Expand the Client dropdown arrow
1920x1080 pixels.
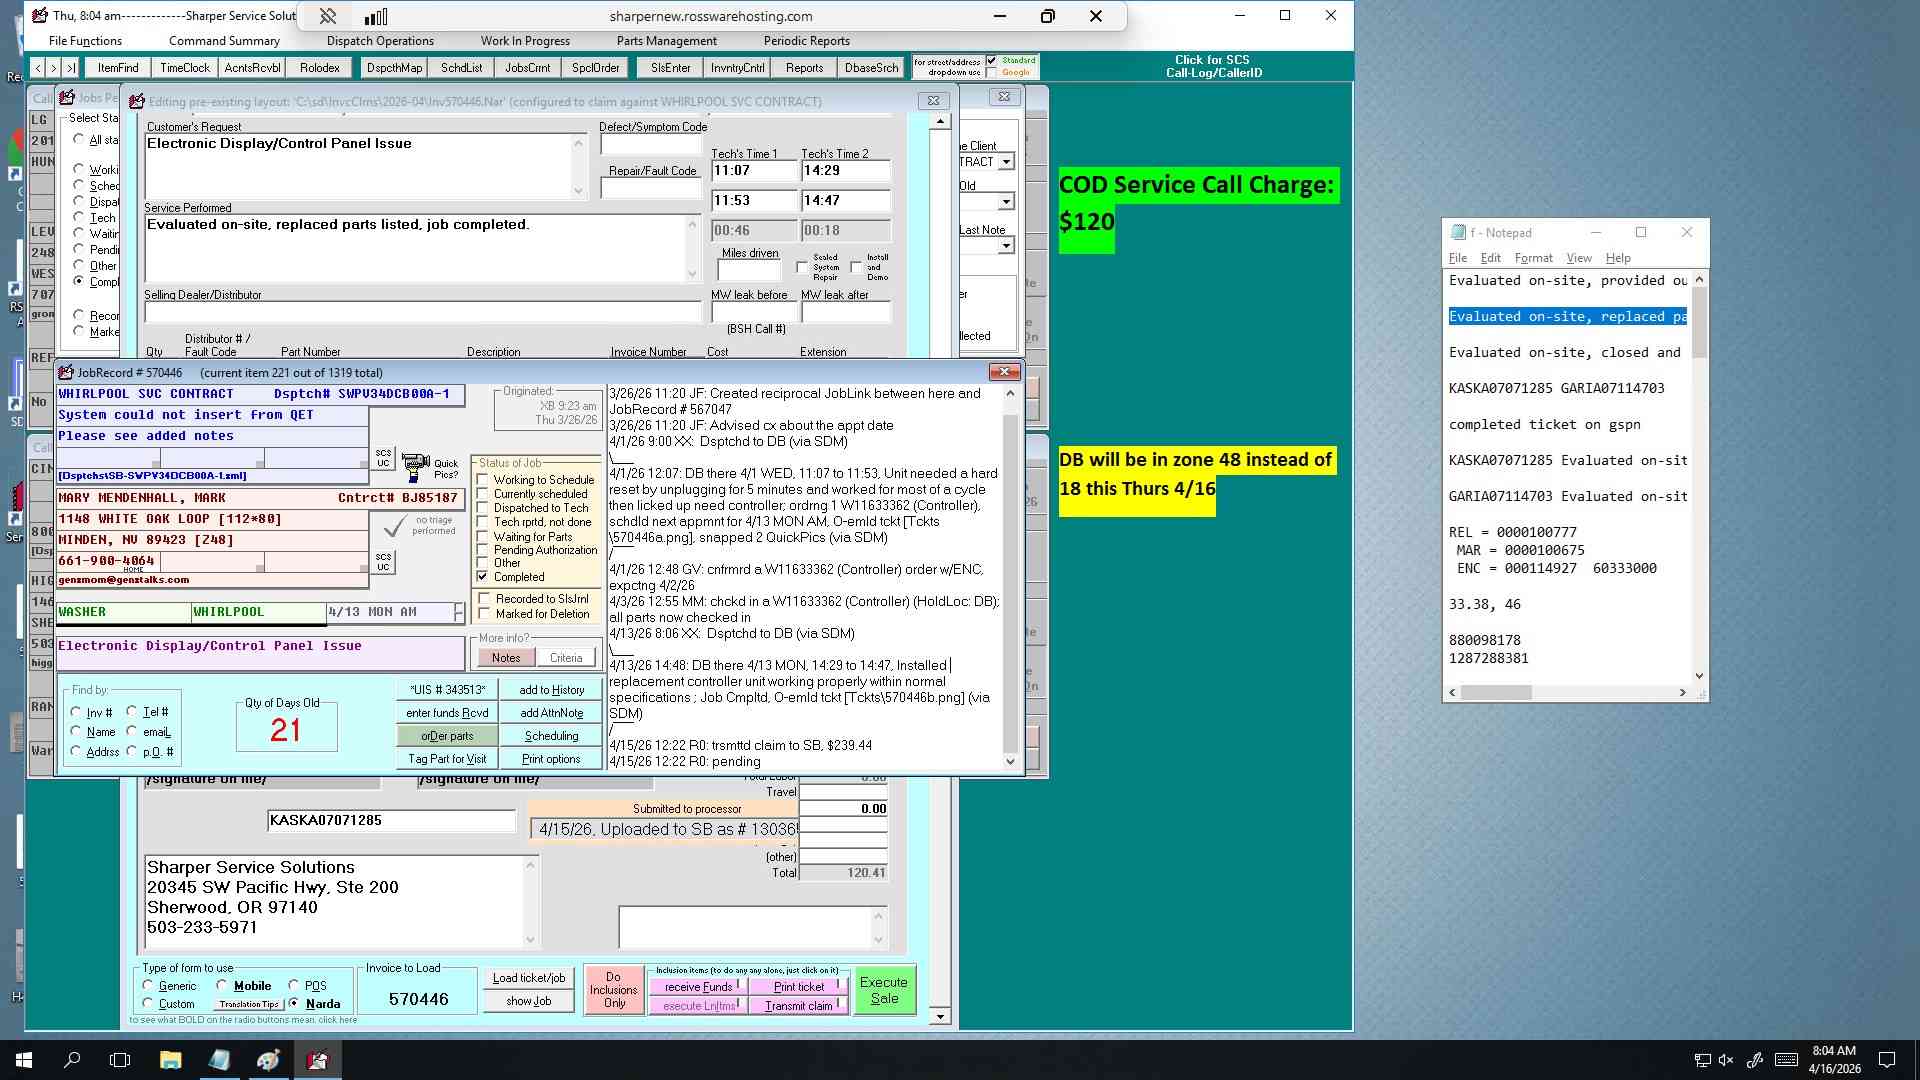pyautogui.click(x=1006, y=162)
